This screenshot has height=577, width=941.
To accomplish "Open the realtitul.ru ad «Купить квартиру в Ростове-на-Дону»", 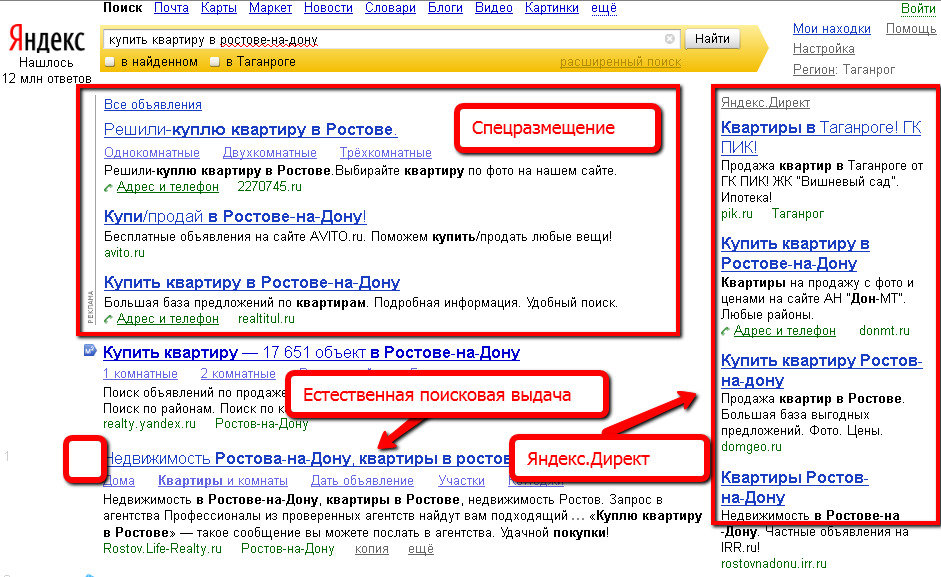I will 251,282.
